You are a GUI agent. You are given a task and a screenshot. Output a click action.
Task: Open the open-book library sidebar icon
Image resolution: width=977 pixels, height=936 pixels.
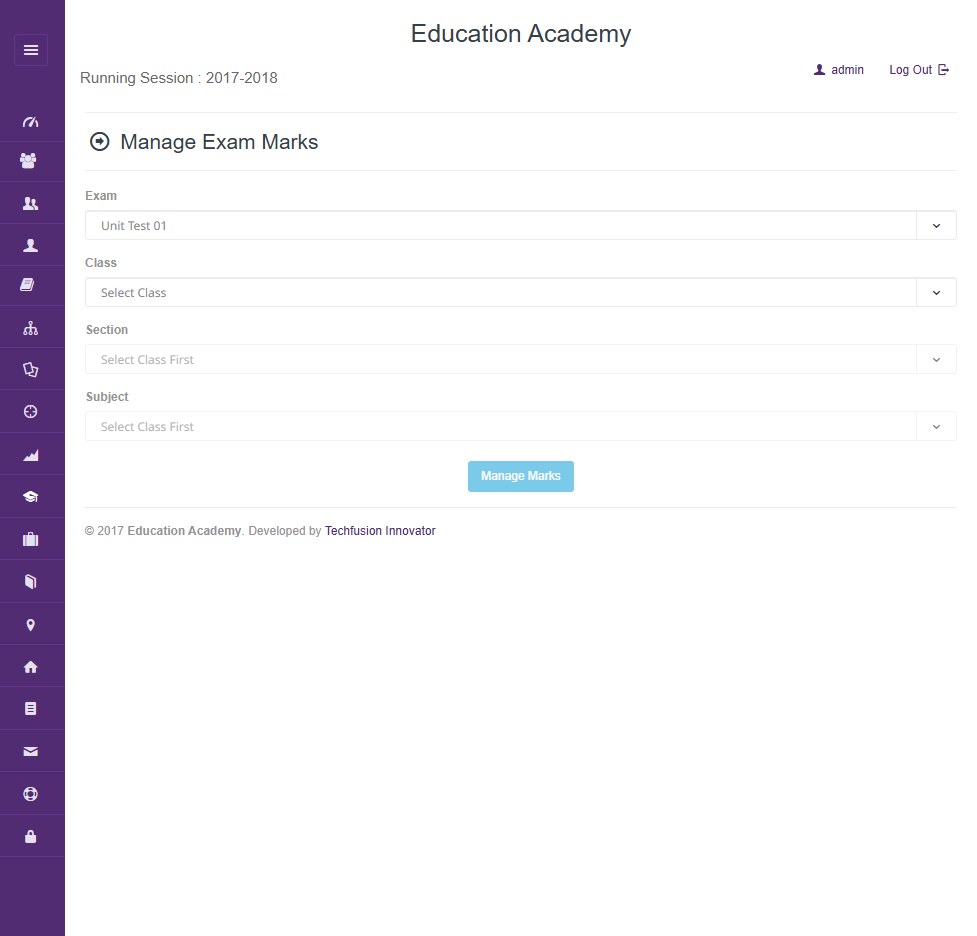click(x=31, y=581)
